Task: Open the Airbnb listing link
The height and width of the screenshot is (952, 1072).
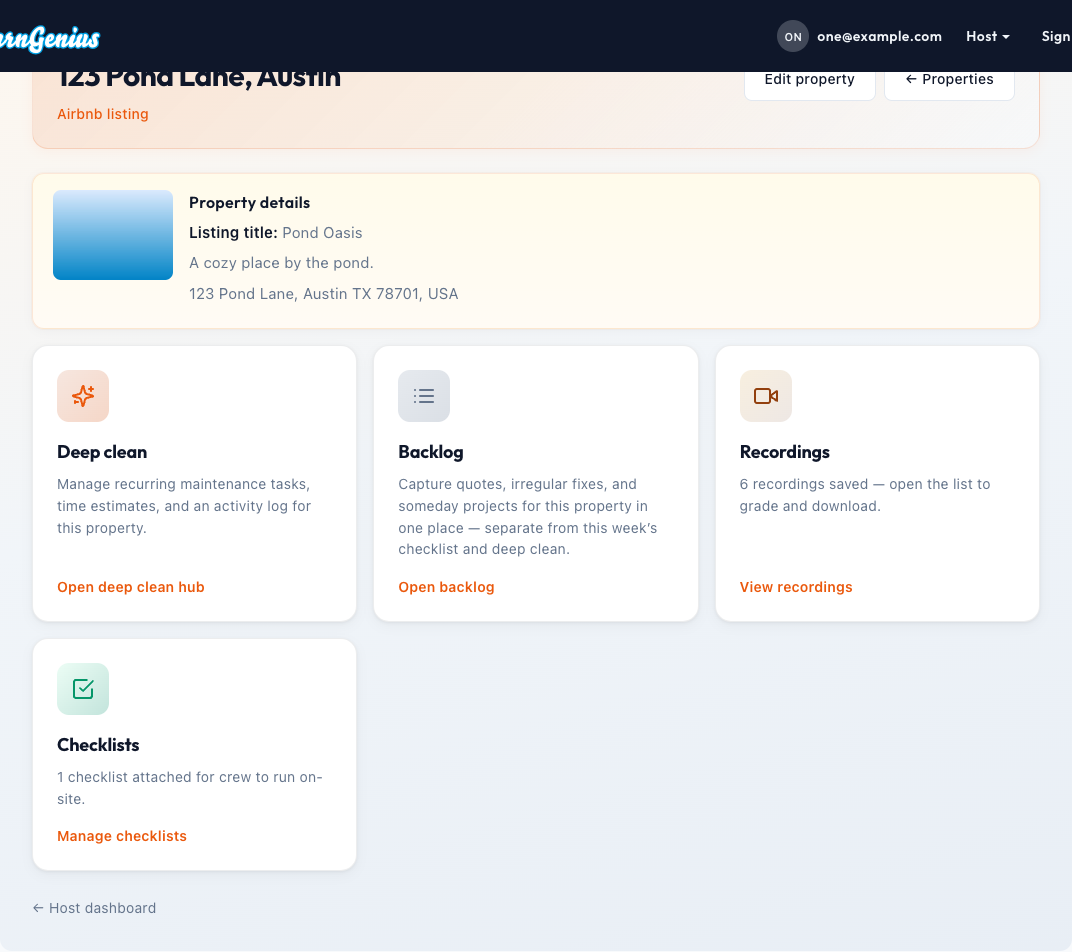Action: (x=102, y=114)
